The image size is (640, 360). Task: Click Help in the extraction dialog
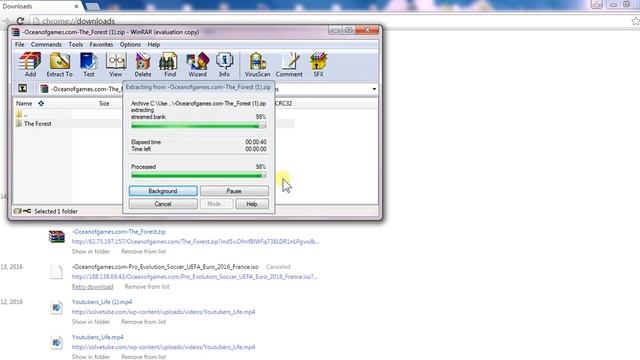tap(251, 204)
